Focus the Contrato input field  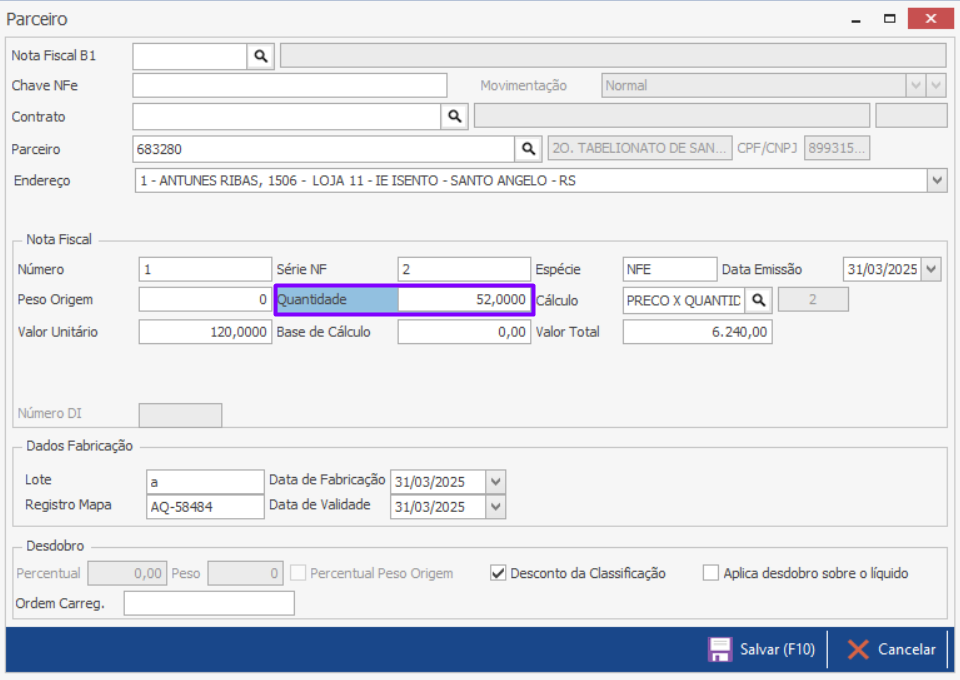287,116
